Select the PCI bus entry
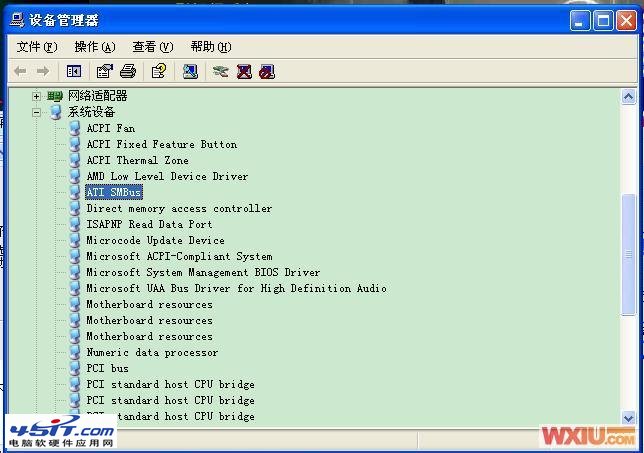The image size is (644, 453). (107, 368)
